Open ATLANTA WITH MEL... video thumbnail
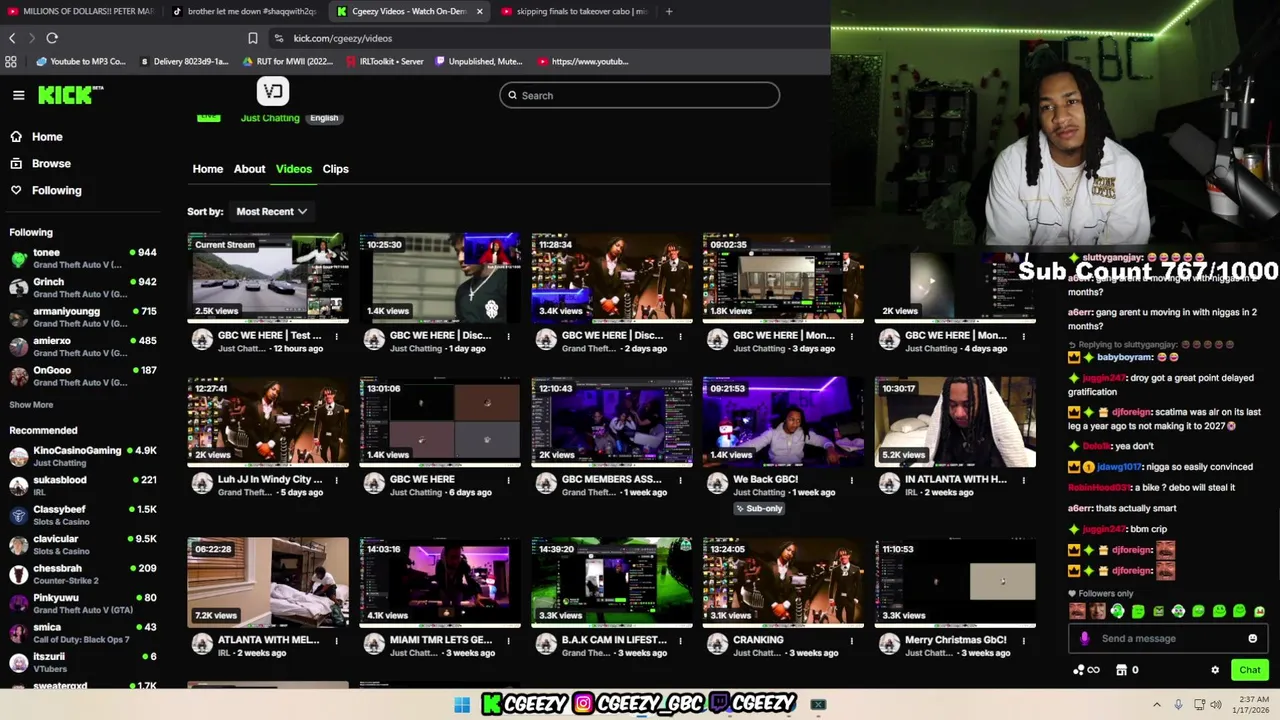This screenshot has height=720, width=1280. point(268,582)
